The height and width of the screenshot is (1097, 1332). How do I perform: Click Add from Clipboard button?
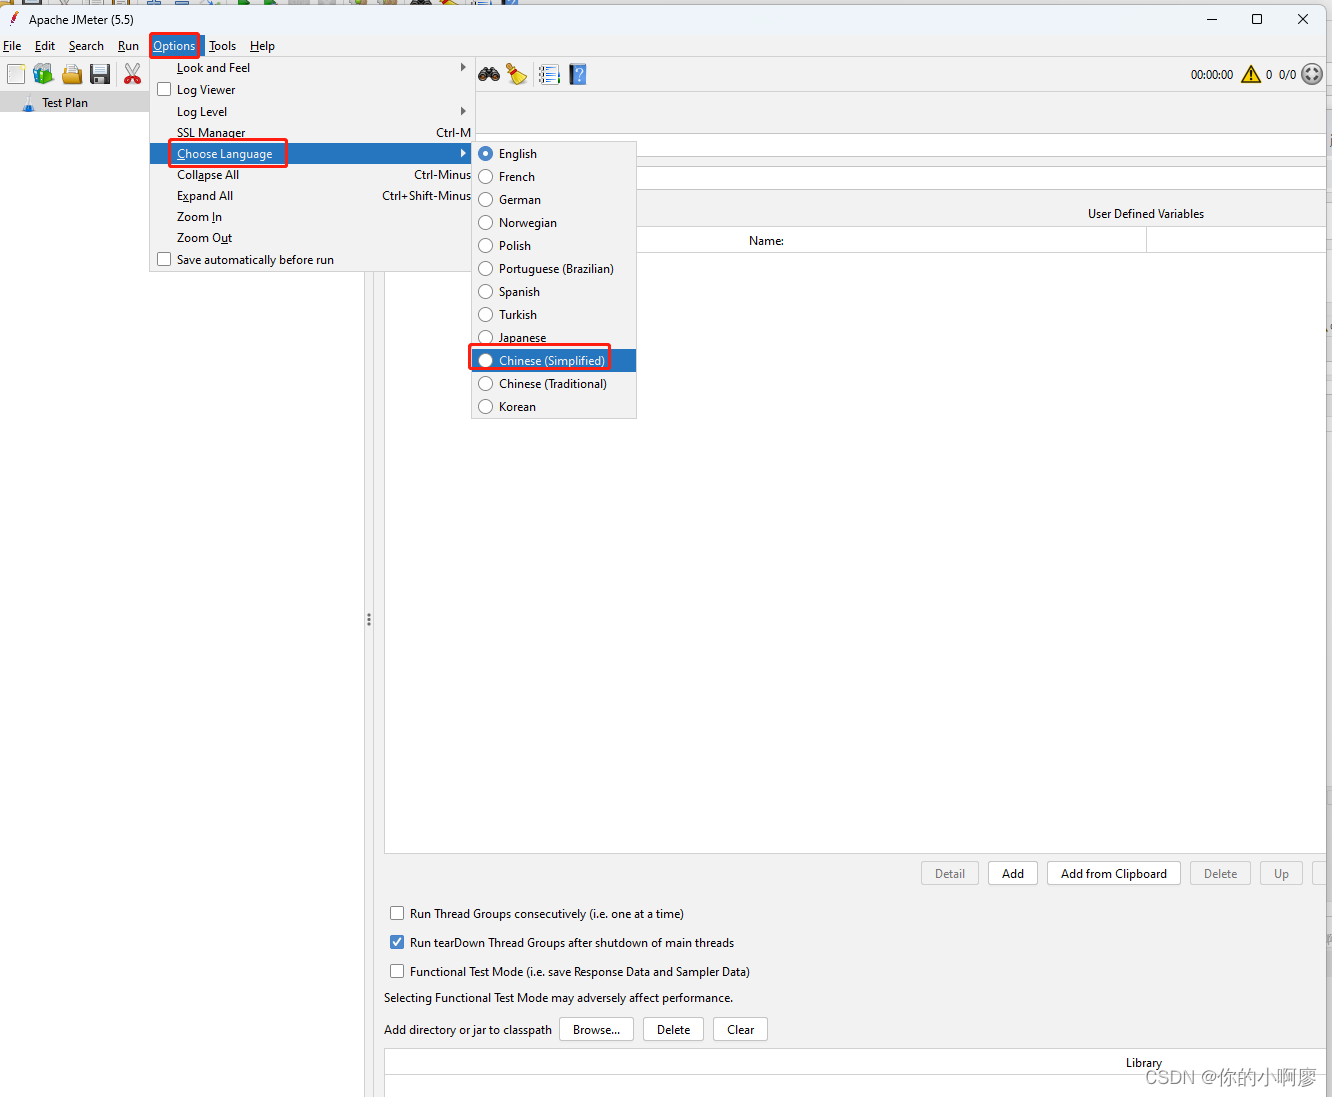click(x=1114, y=873)
